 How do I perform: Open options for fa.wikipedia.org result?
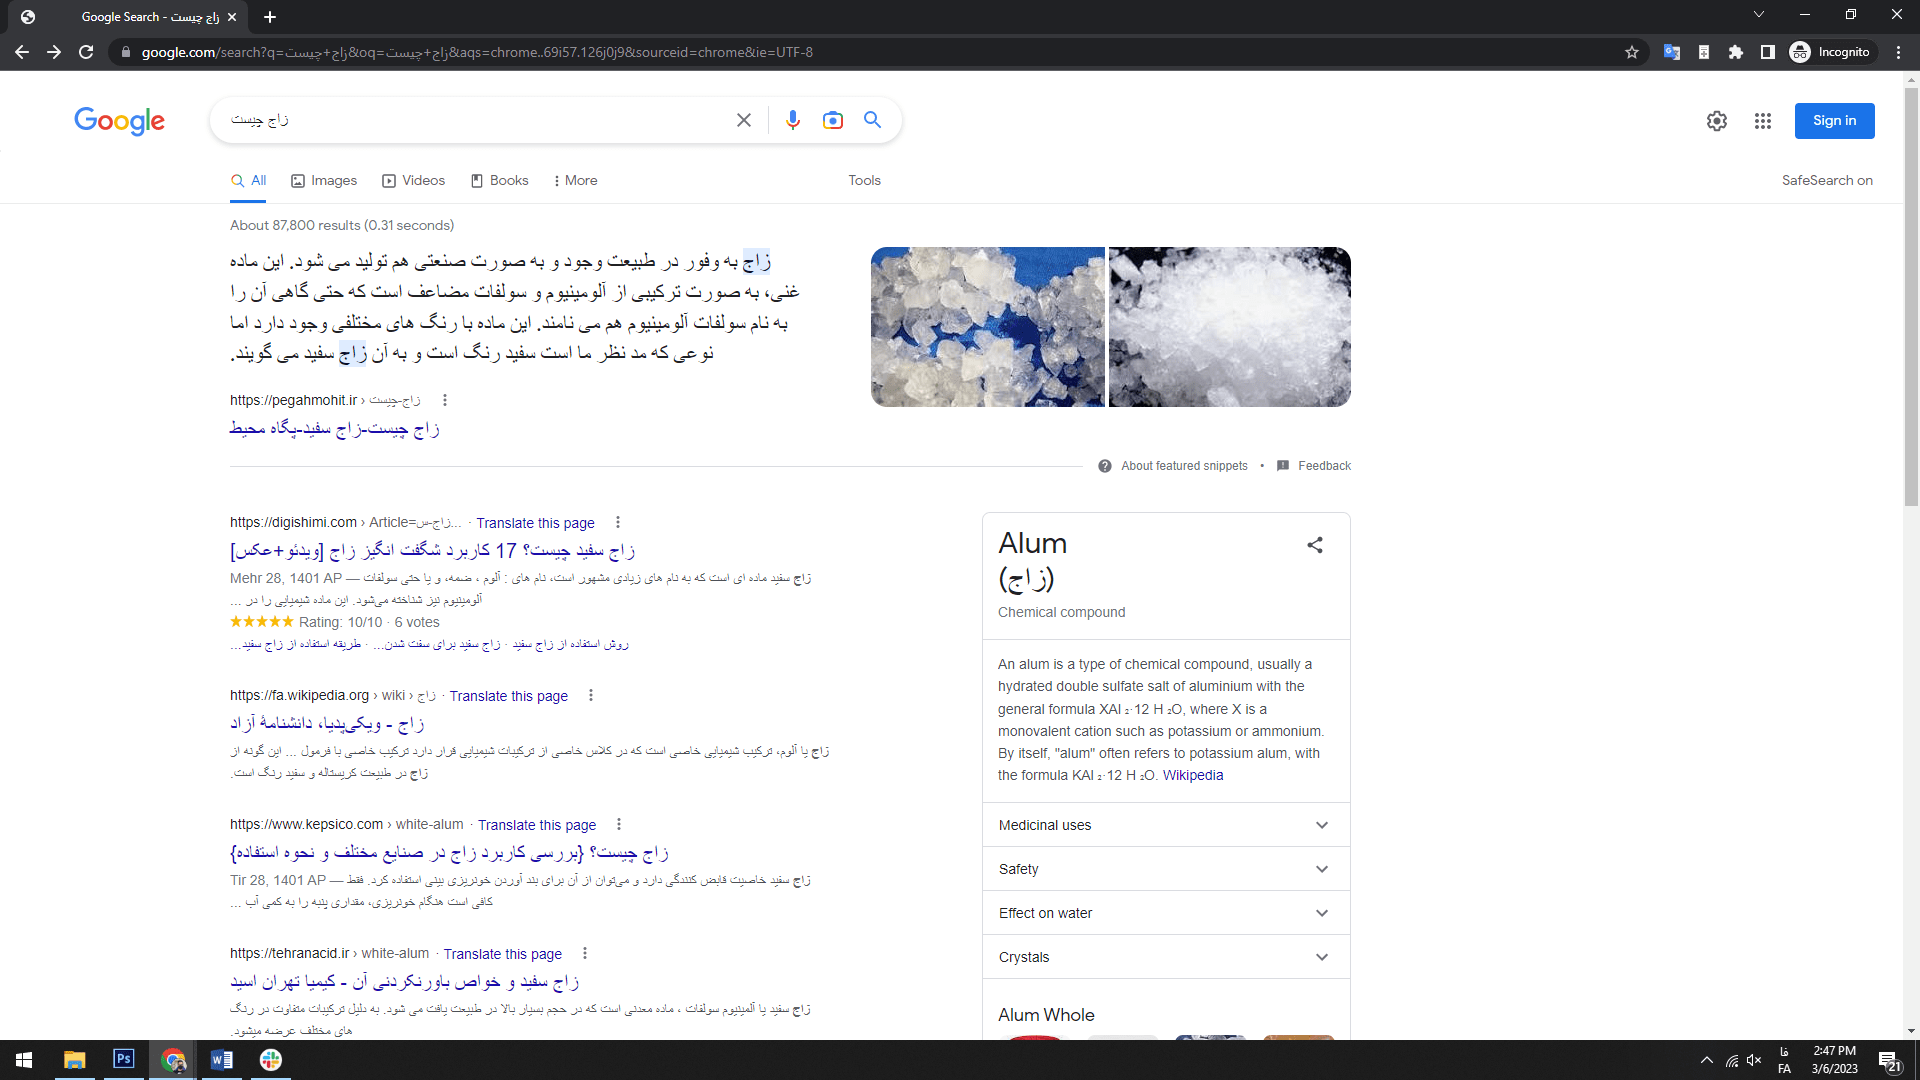pyautogui.click(x=591, y=695)
